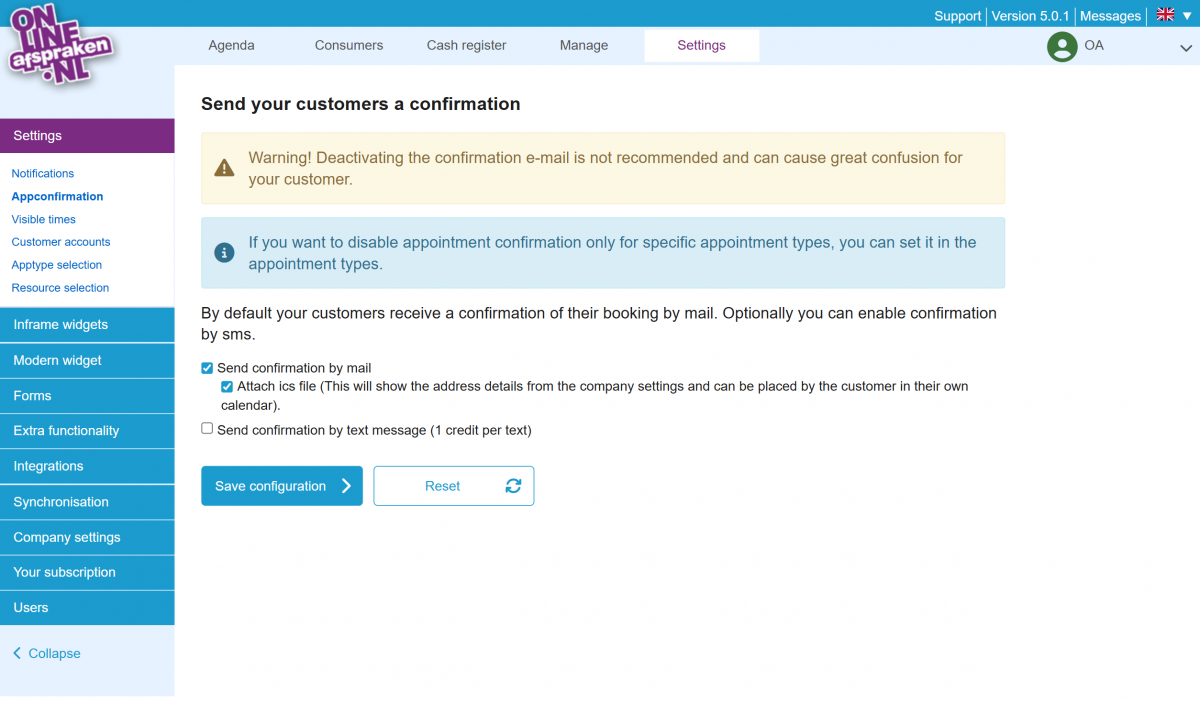Select Apptype selection in the sidebar
This screenshot has height=702, width=1200.
[x=57, y=264]
